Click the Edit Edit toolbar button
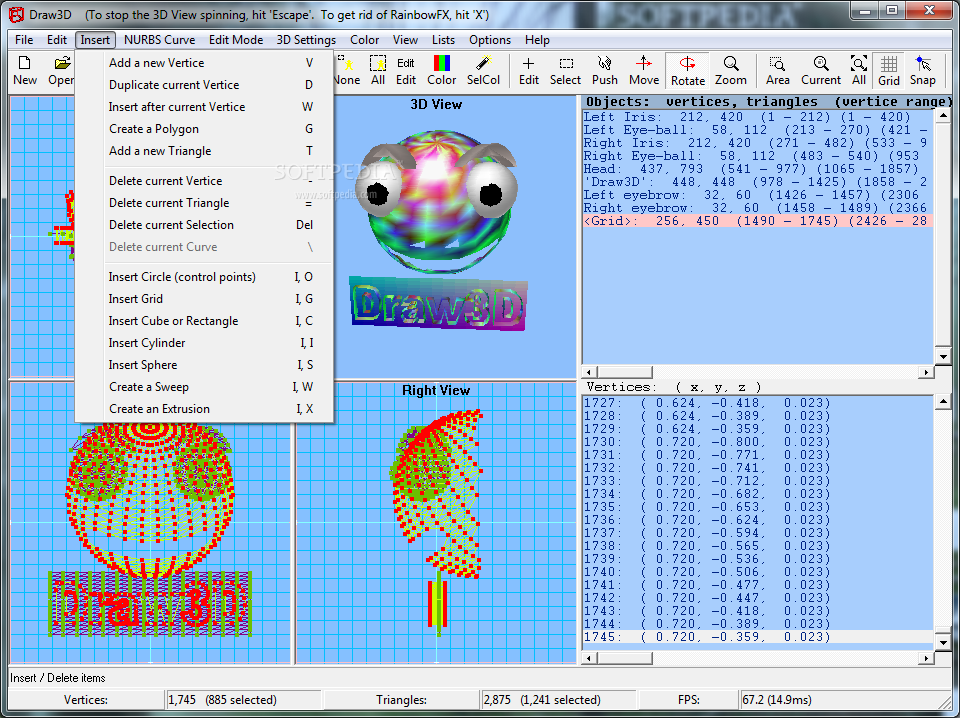The image size is (960, 718). [405, 70]
